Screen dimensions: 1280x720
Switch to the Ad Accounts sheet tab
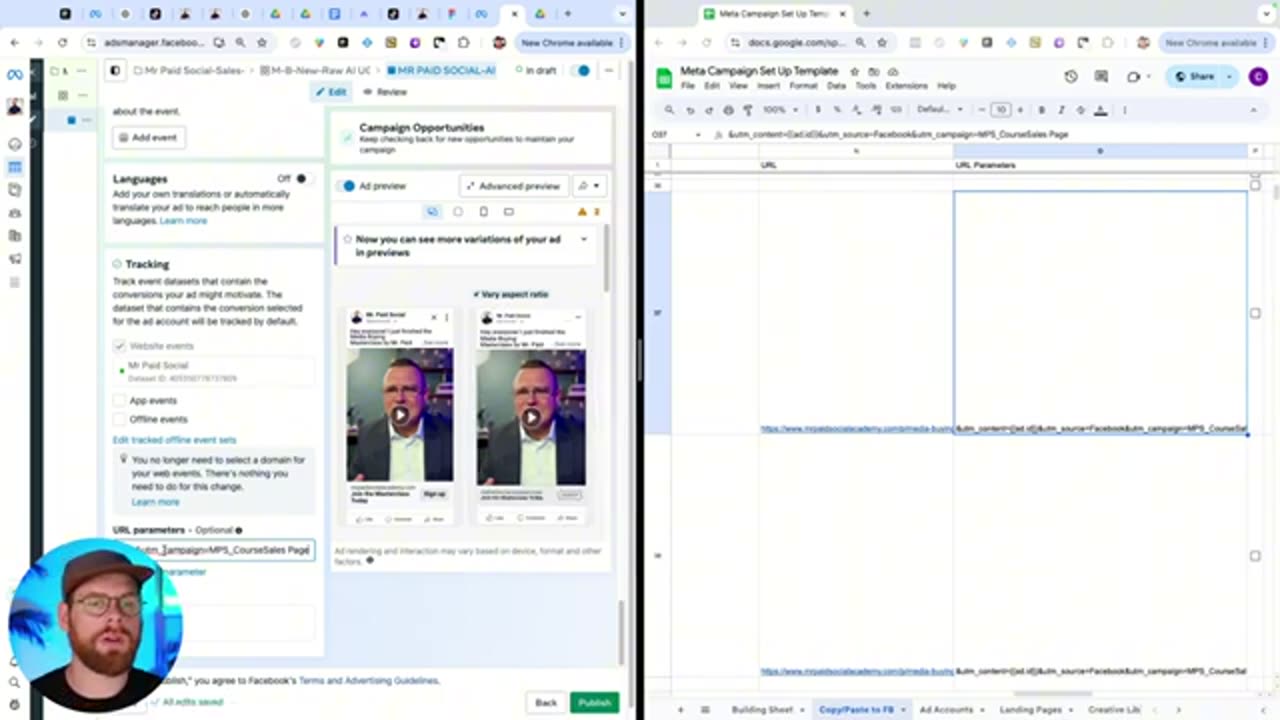(945, 710)
